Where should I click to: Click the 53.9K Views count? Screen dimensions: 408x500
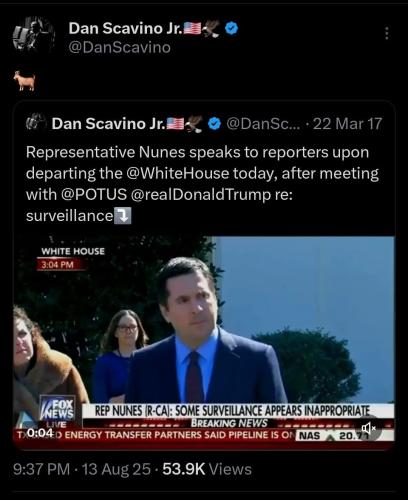(x=207, y=469)
